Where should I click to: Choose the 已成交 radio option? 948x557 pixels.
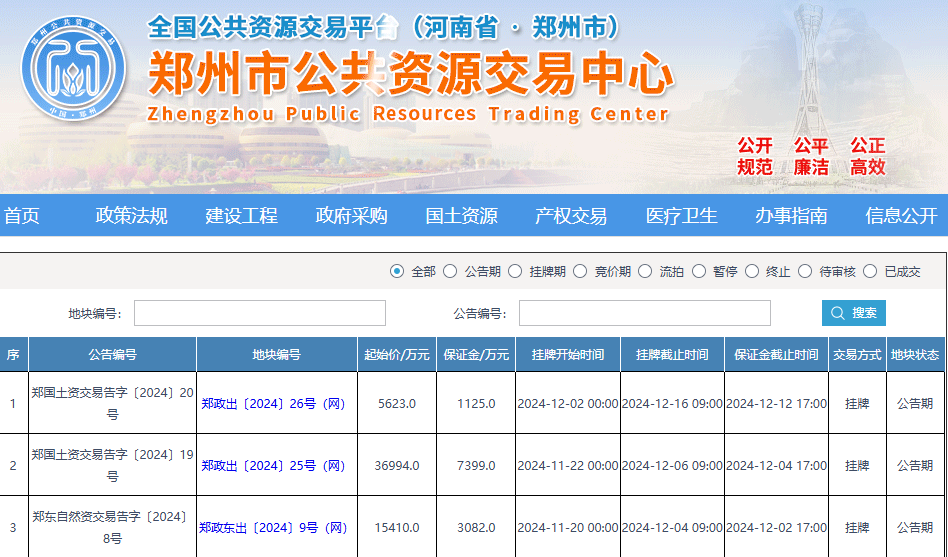tap(870, 271)
